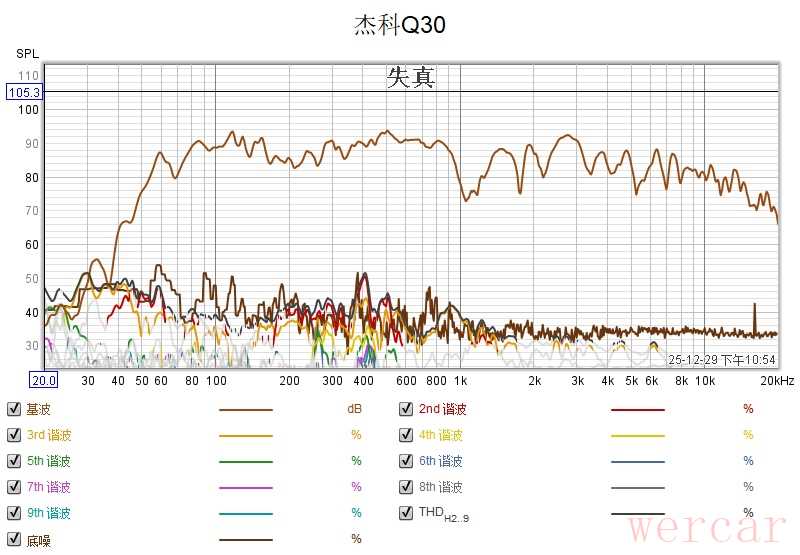Viewport: 800px width, 555px height.
Task: Hide the 5th 谐波 trace via checkbox
Action: tap(13, 461)
